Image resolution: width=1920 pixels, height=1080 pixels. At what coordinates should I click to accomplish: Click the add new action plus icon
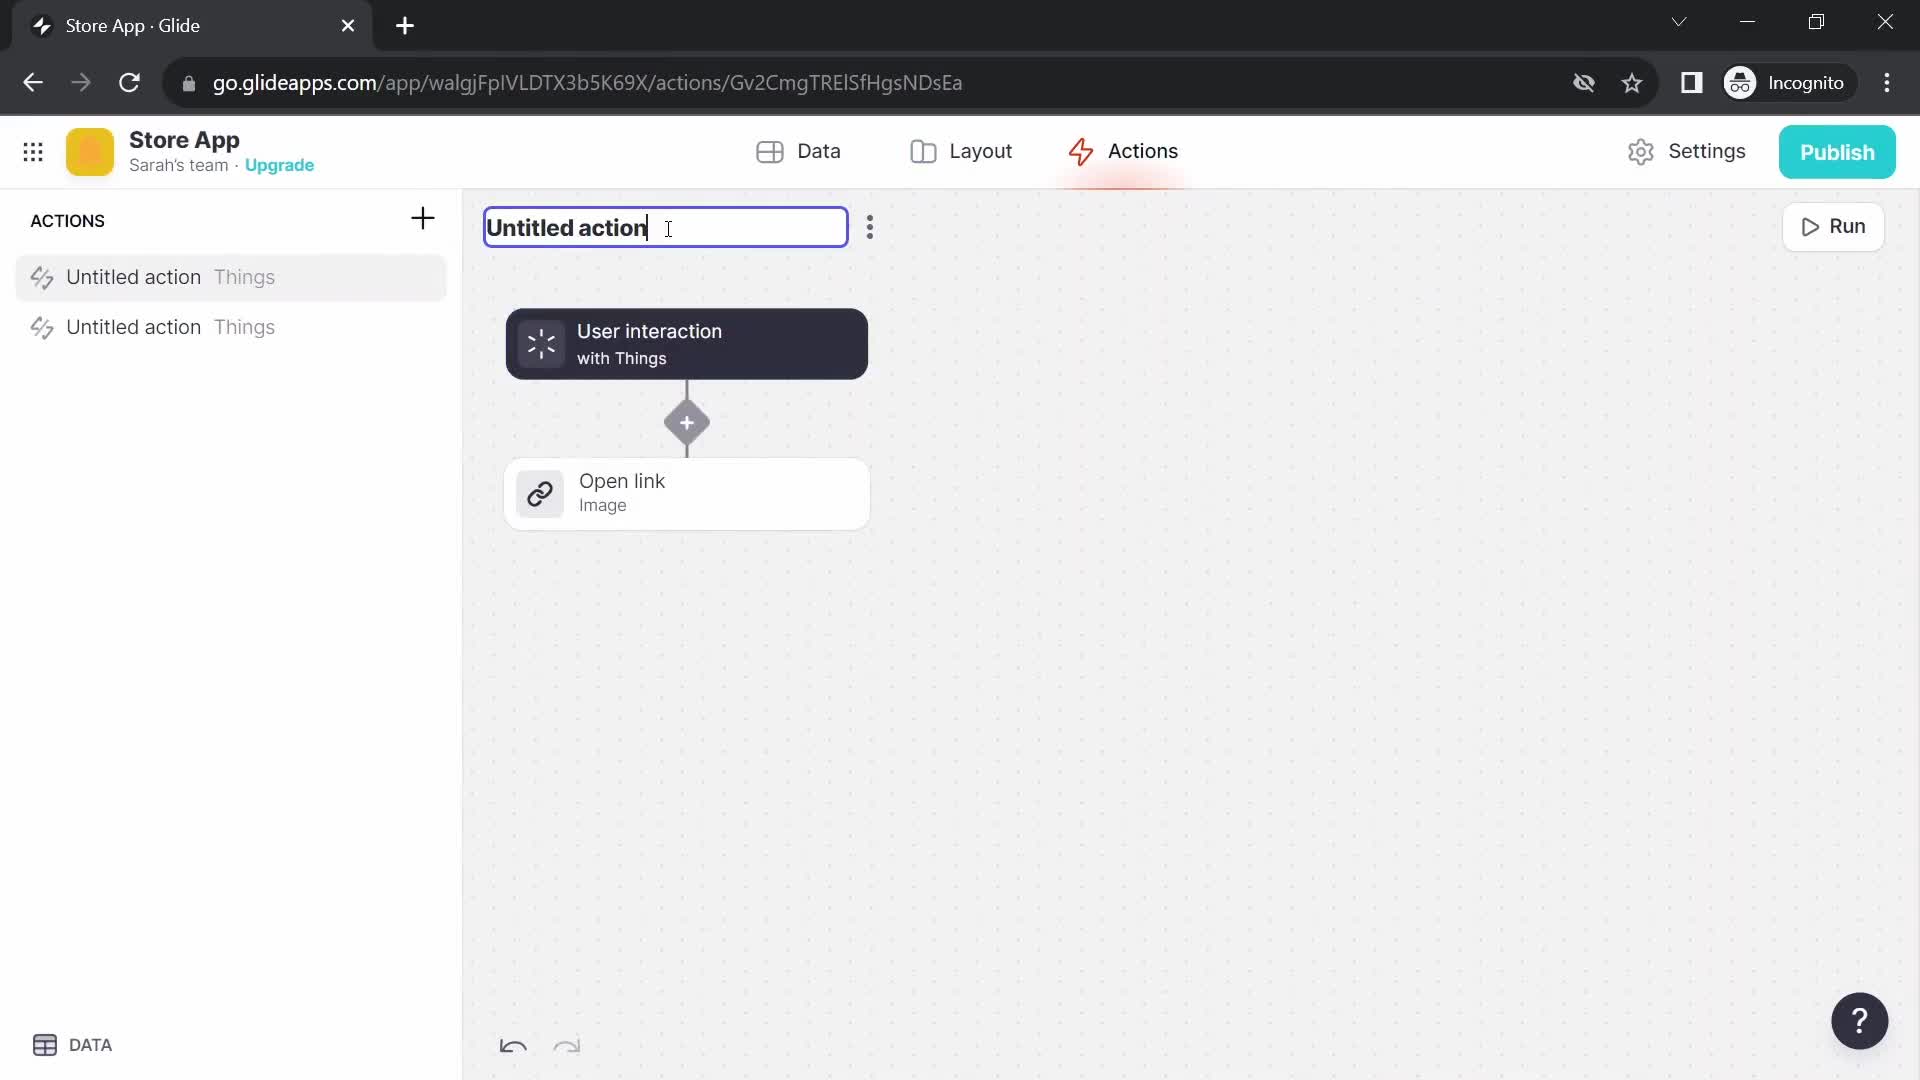pyautogui.click(x=422, y=219)
